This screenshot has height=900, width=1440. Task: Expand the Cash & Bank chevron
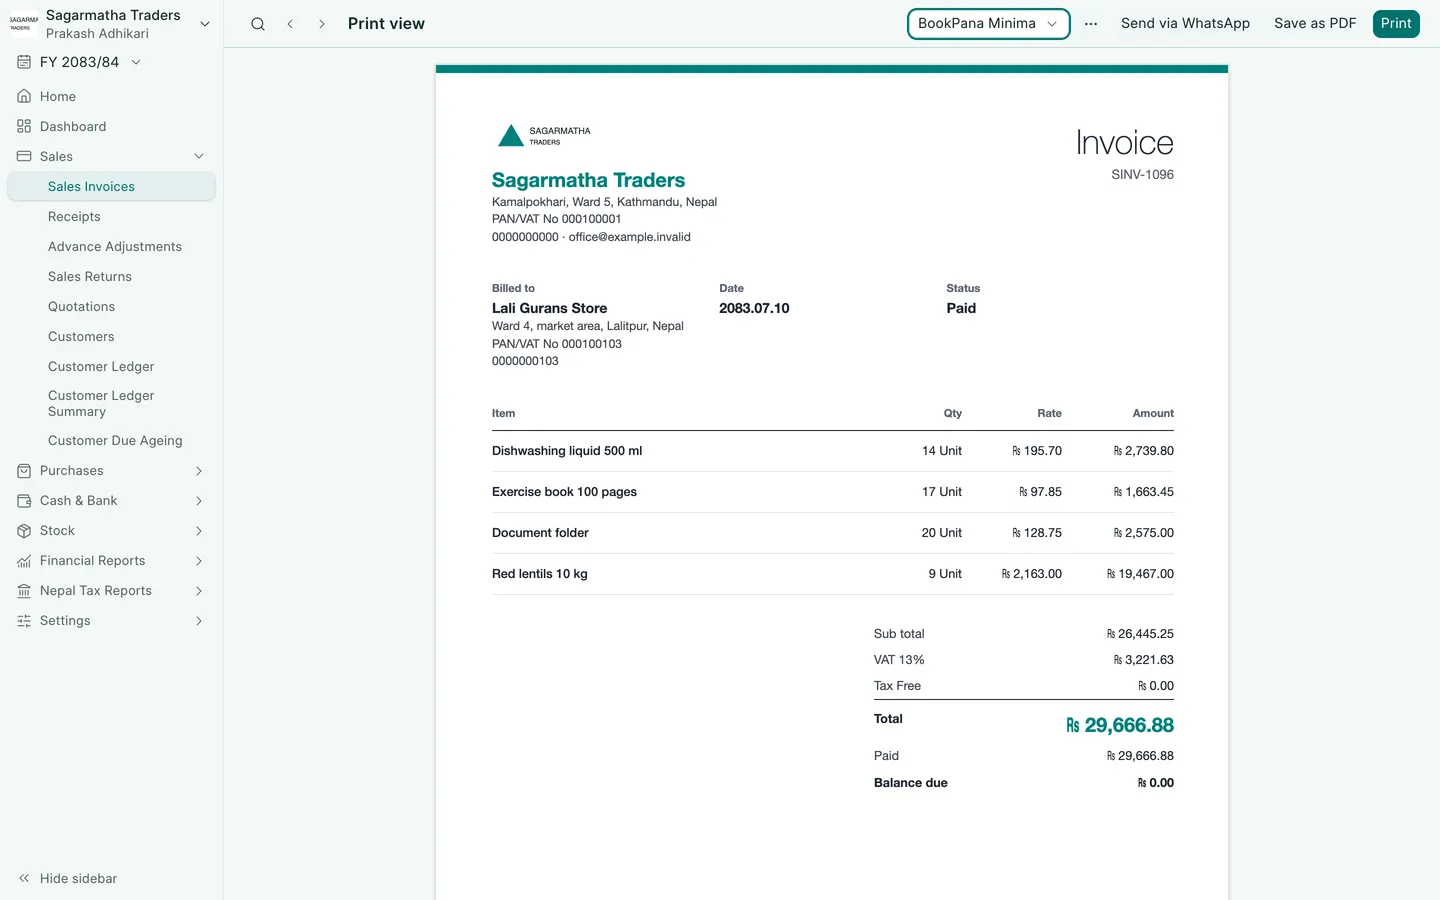(199, 501)
